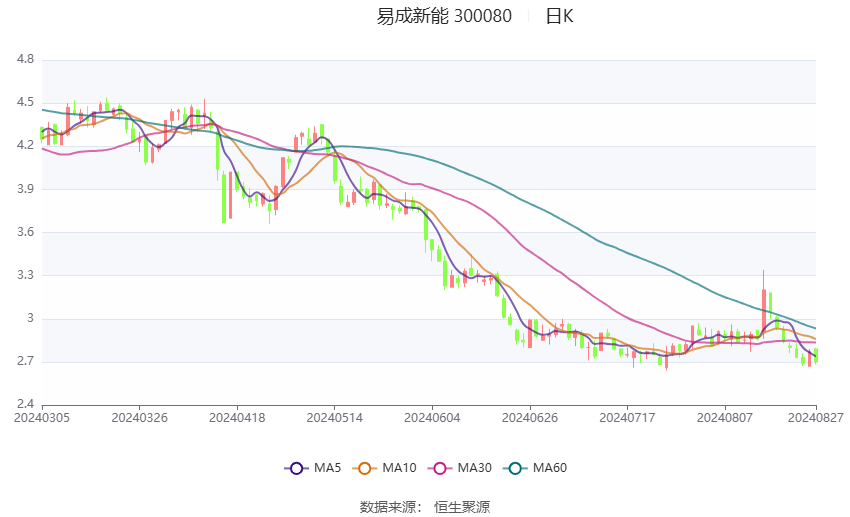Viewport: 850px width, 517px height.
Task: Click y-axis value 4.2
Action: 25,145
